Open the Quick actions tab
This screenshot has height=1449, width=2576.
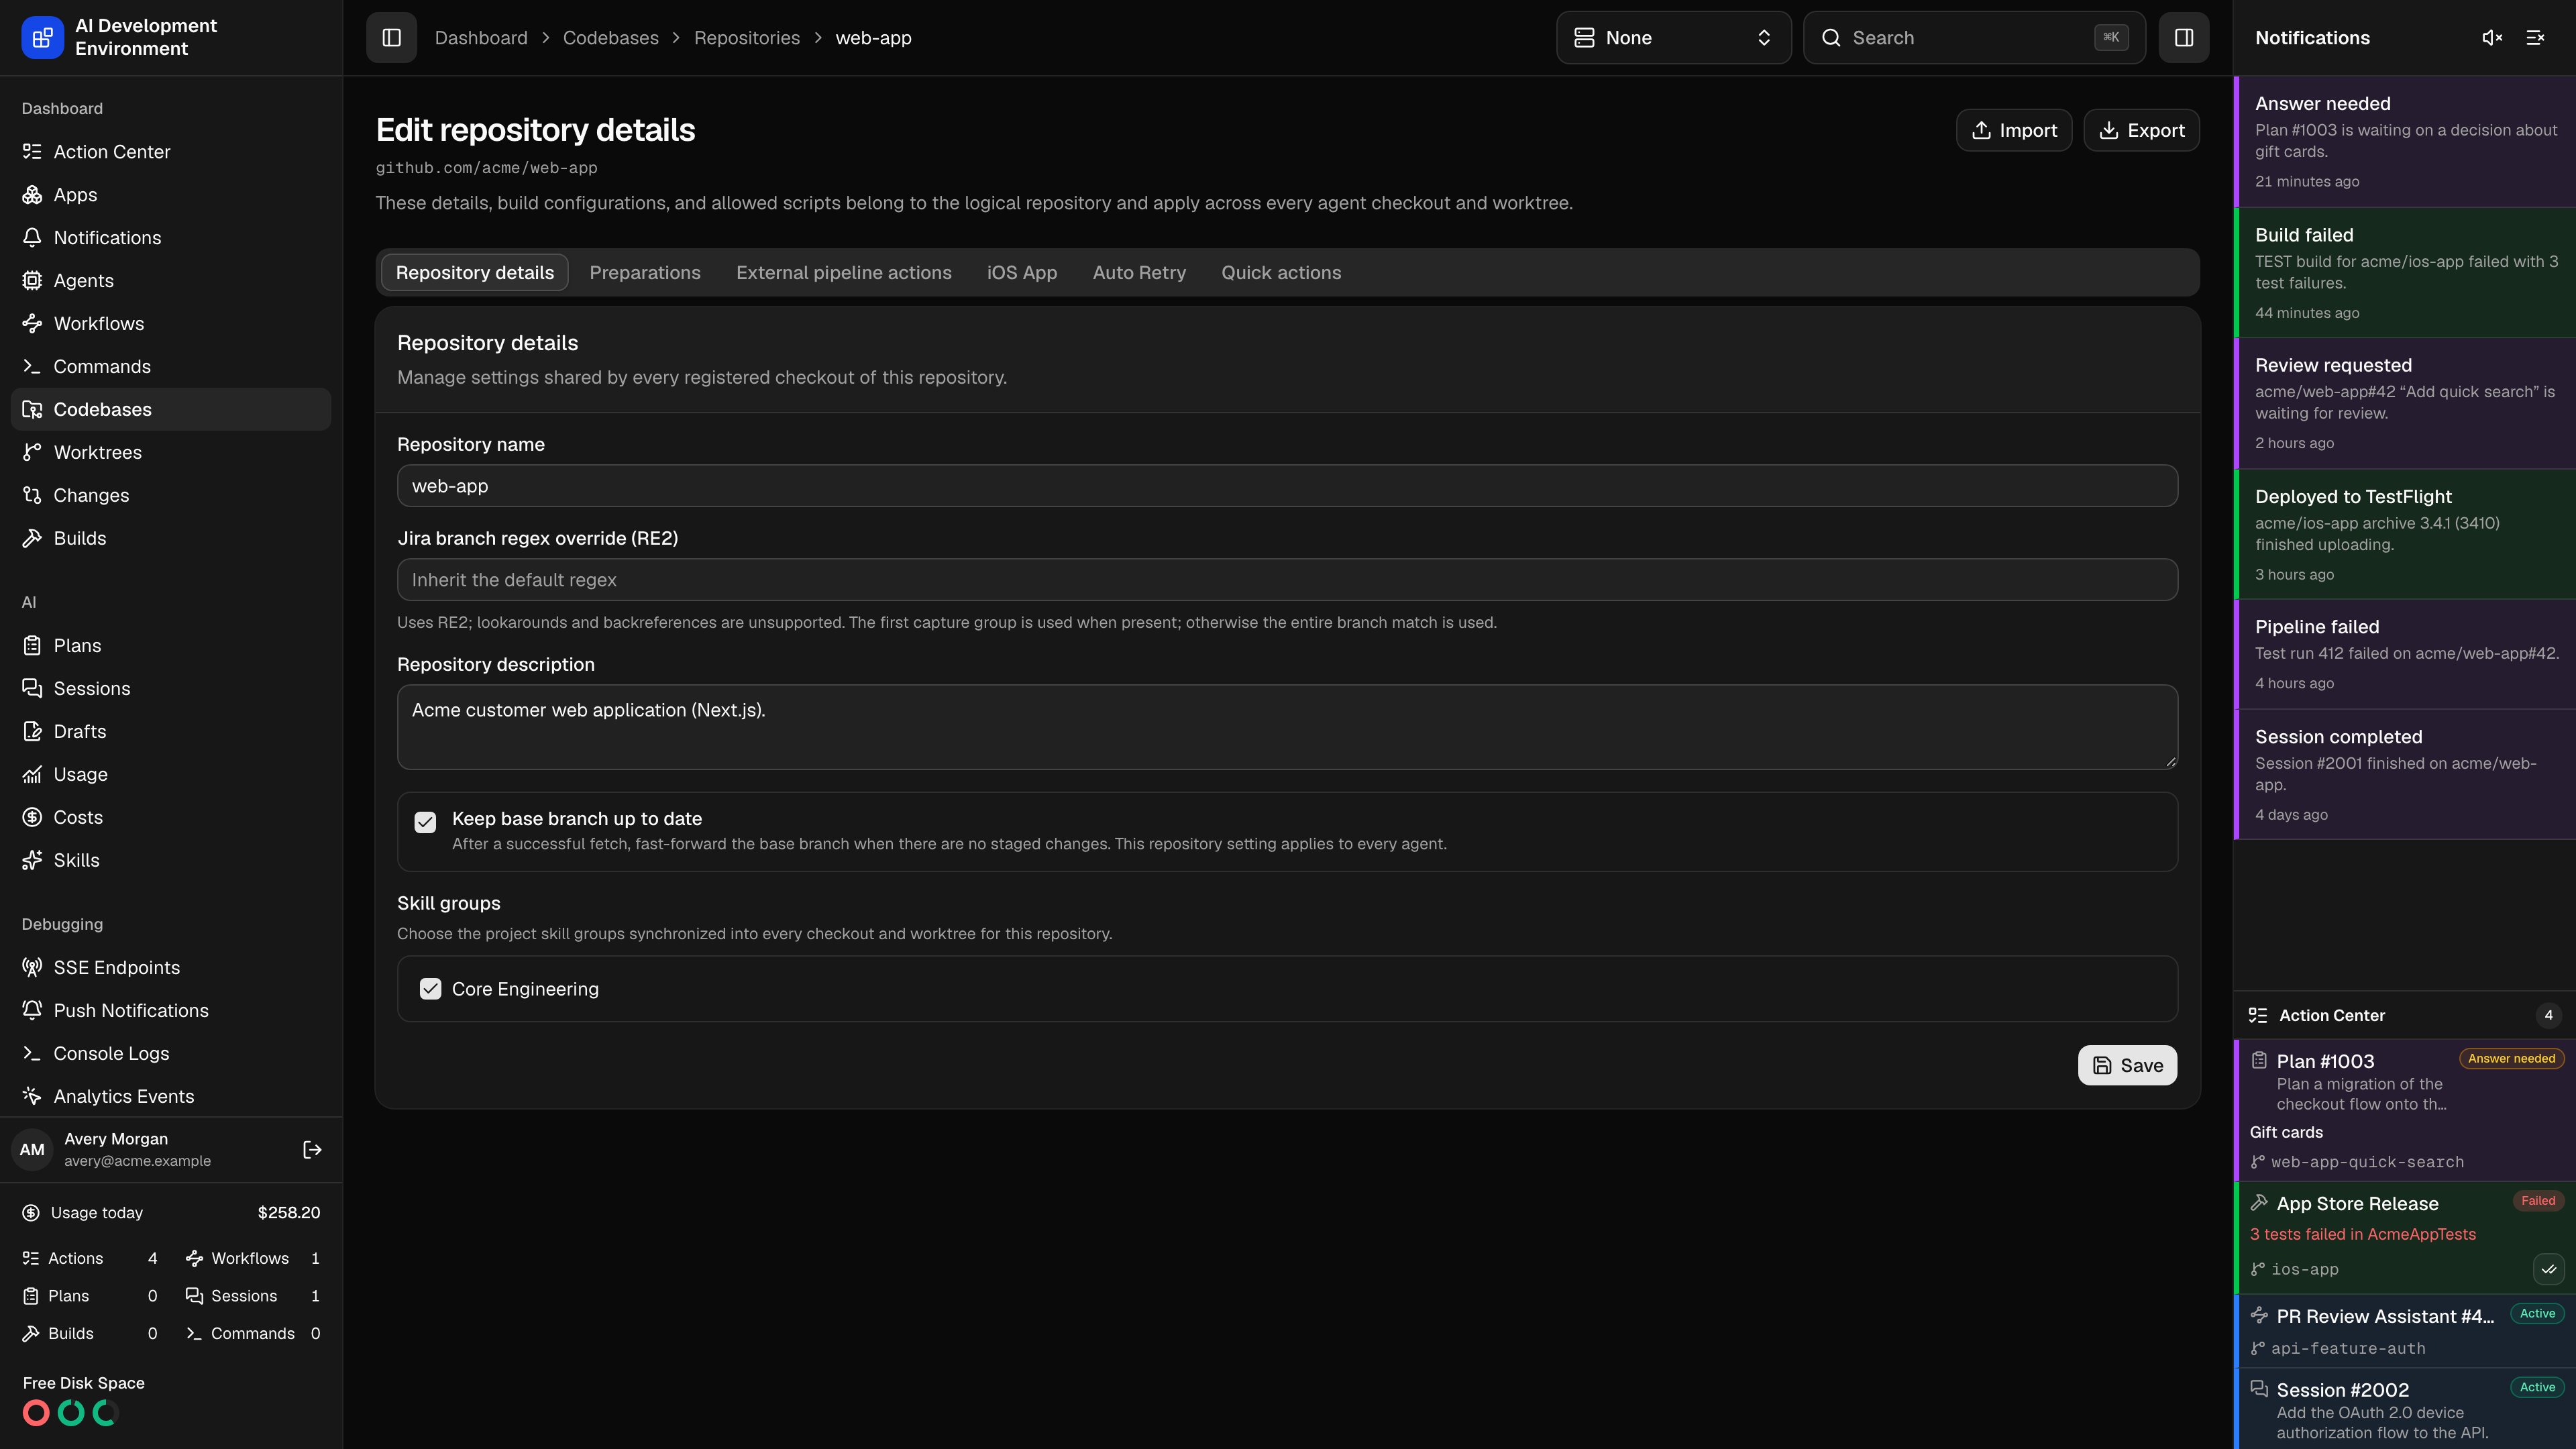click(x=1281, y=273)
